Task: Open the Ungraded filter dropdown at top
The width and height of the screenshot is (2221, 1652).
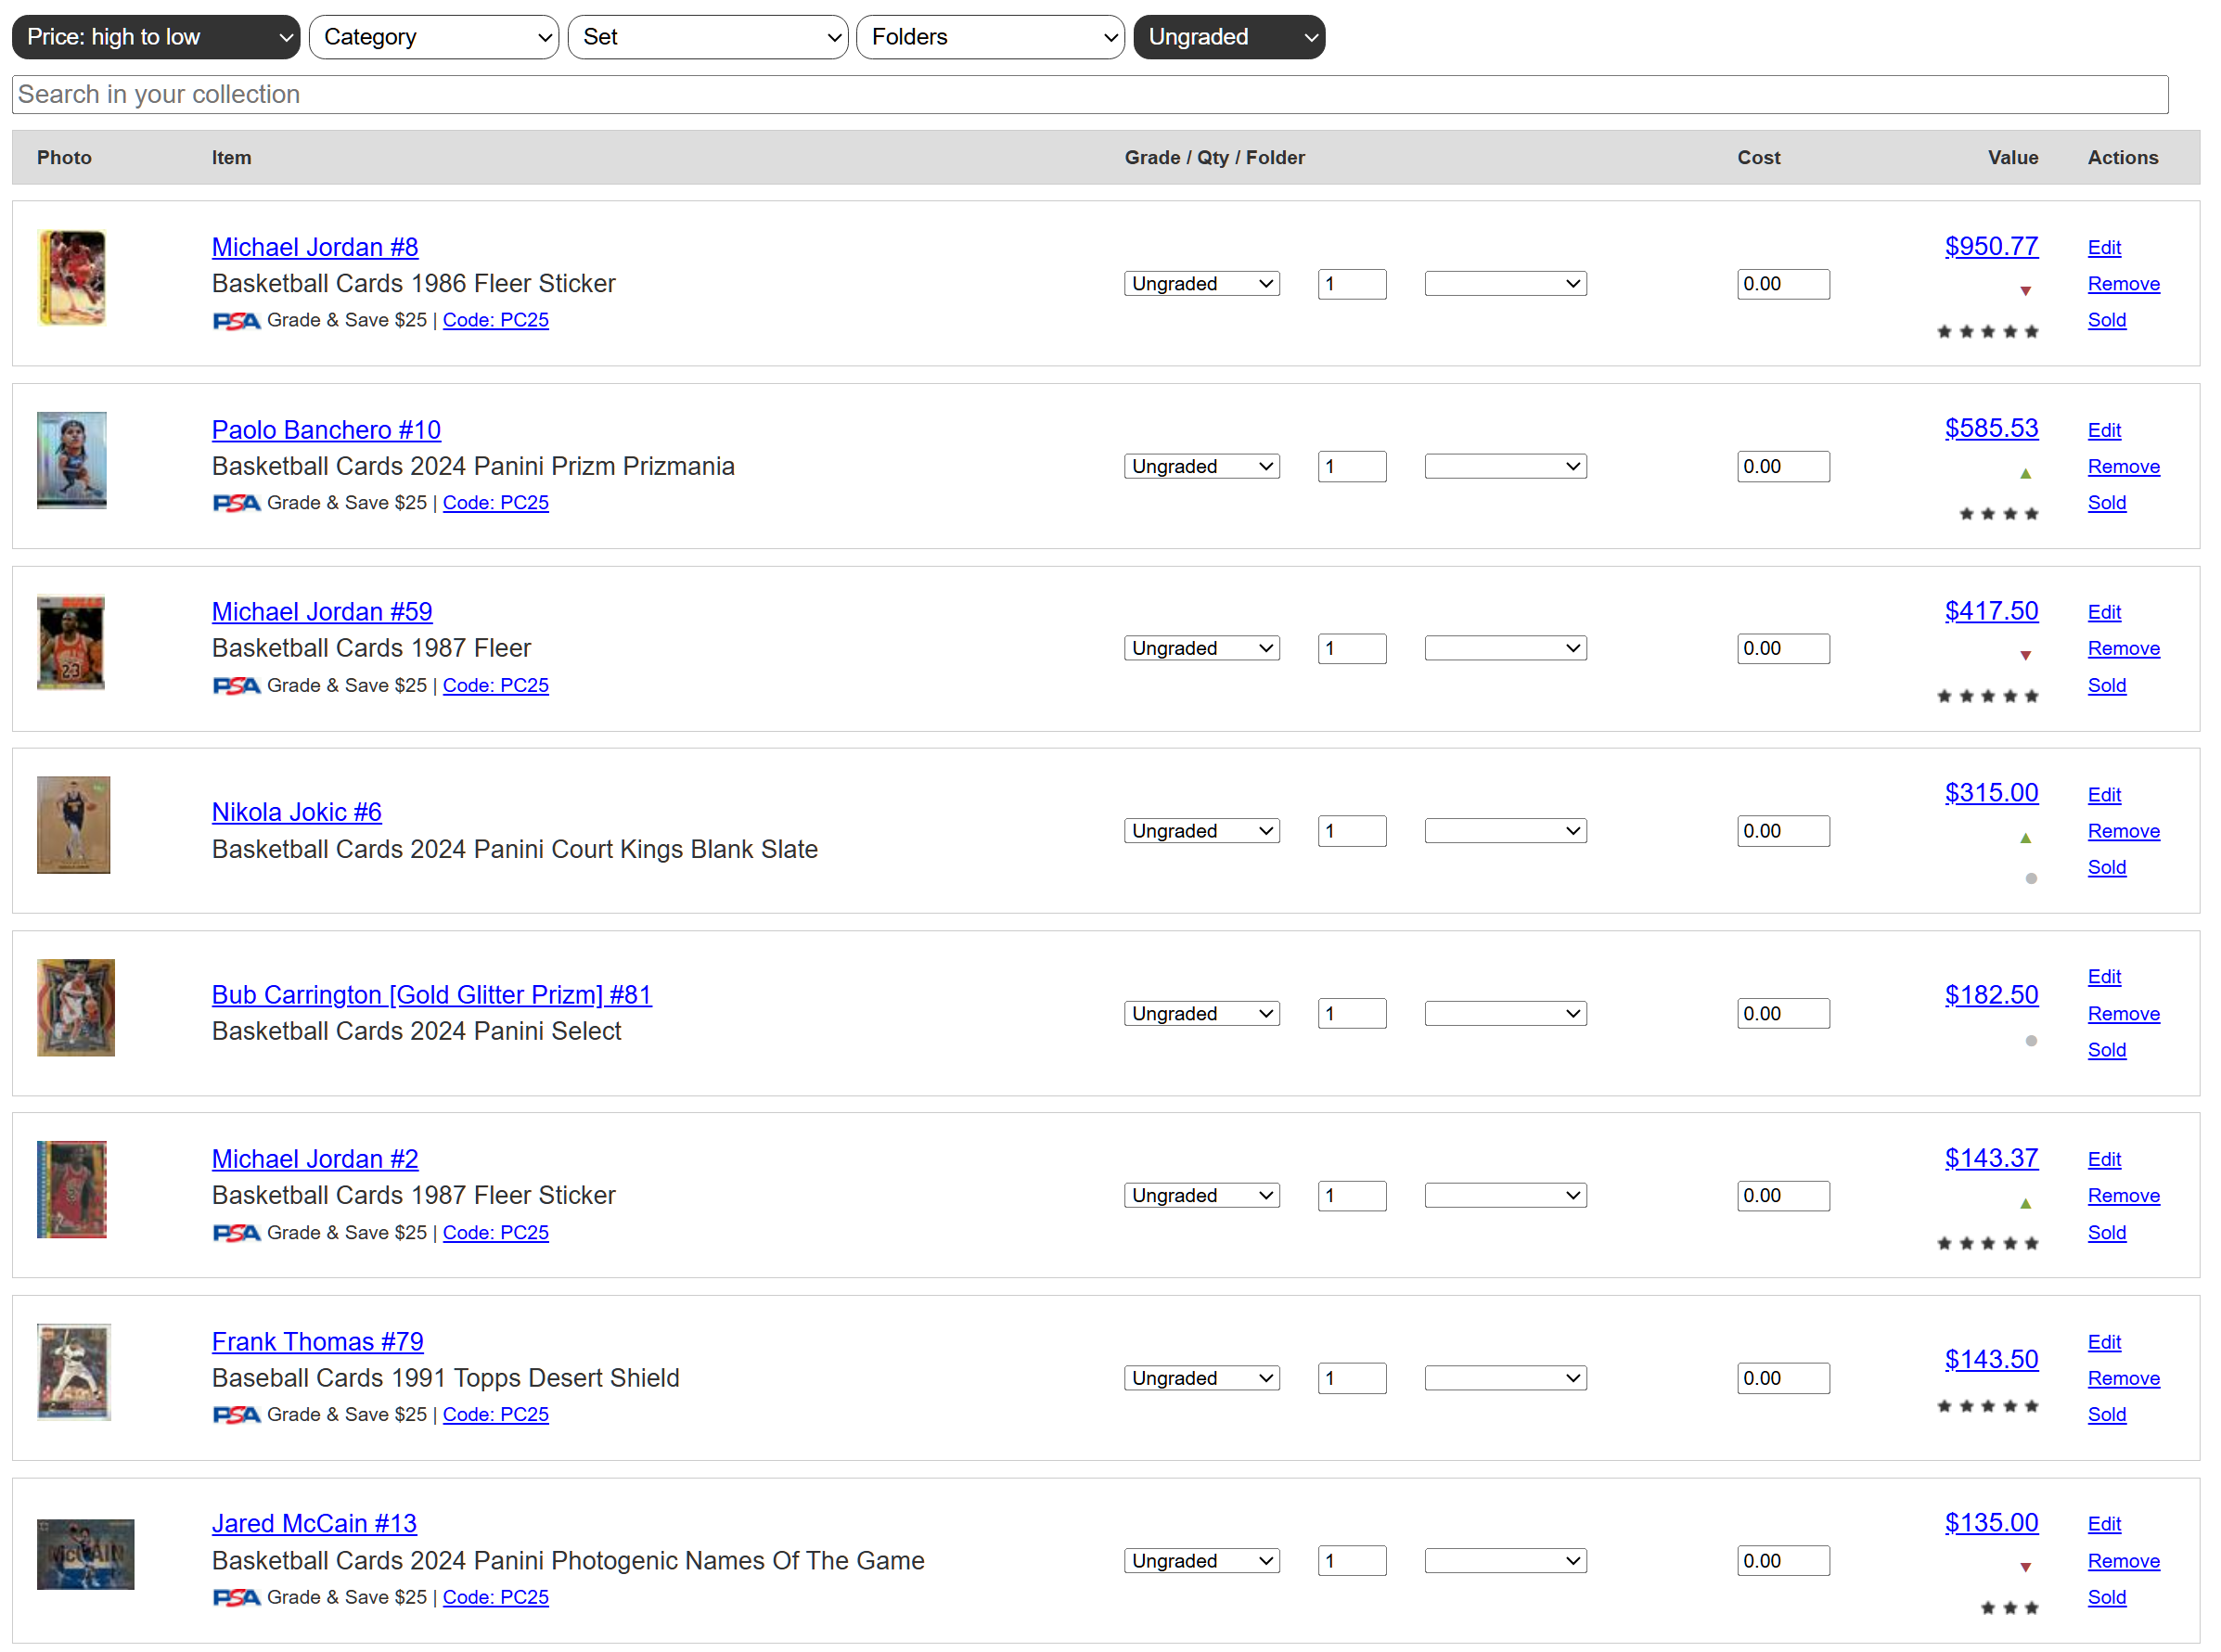Action: pyautogui.click(x=1229, y=37)
